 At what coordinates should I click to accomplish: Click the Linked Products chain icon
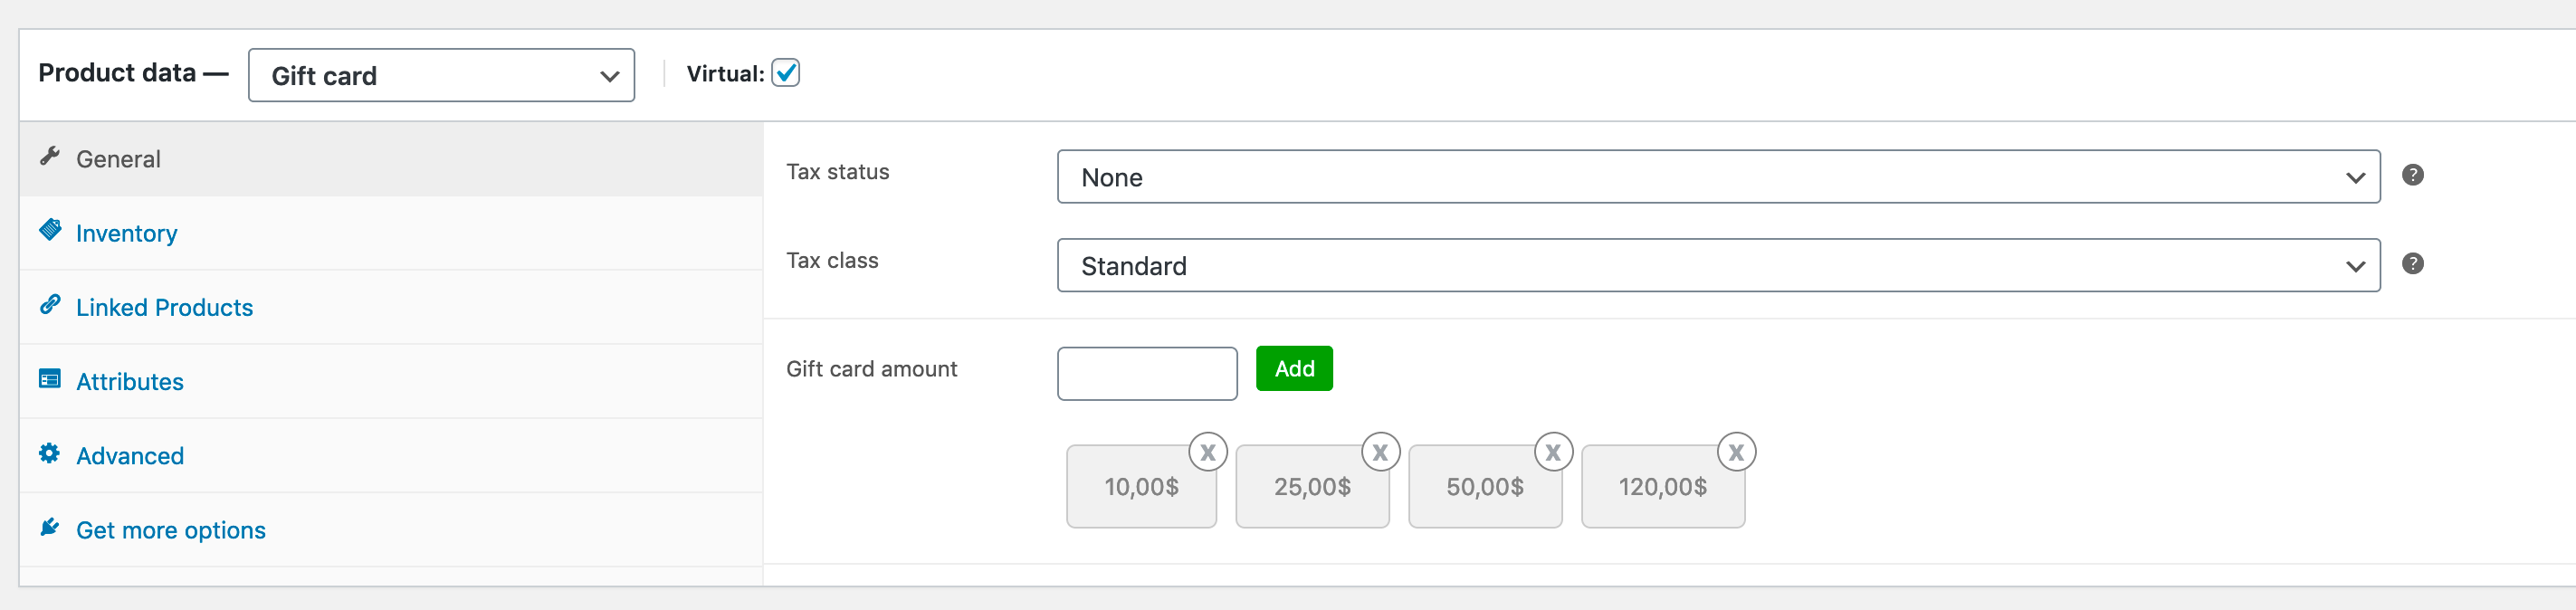50,304
